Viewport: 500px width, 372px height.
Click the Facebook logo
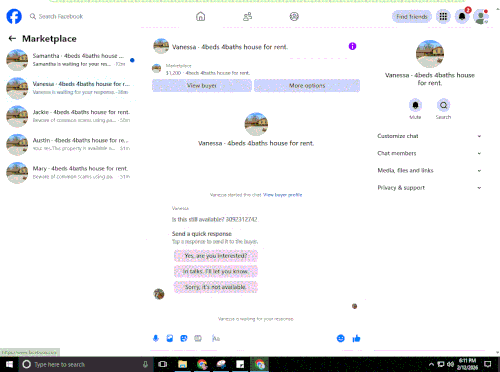pos(14,16)
